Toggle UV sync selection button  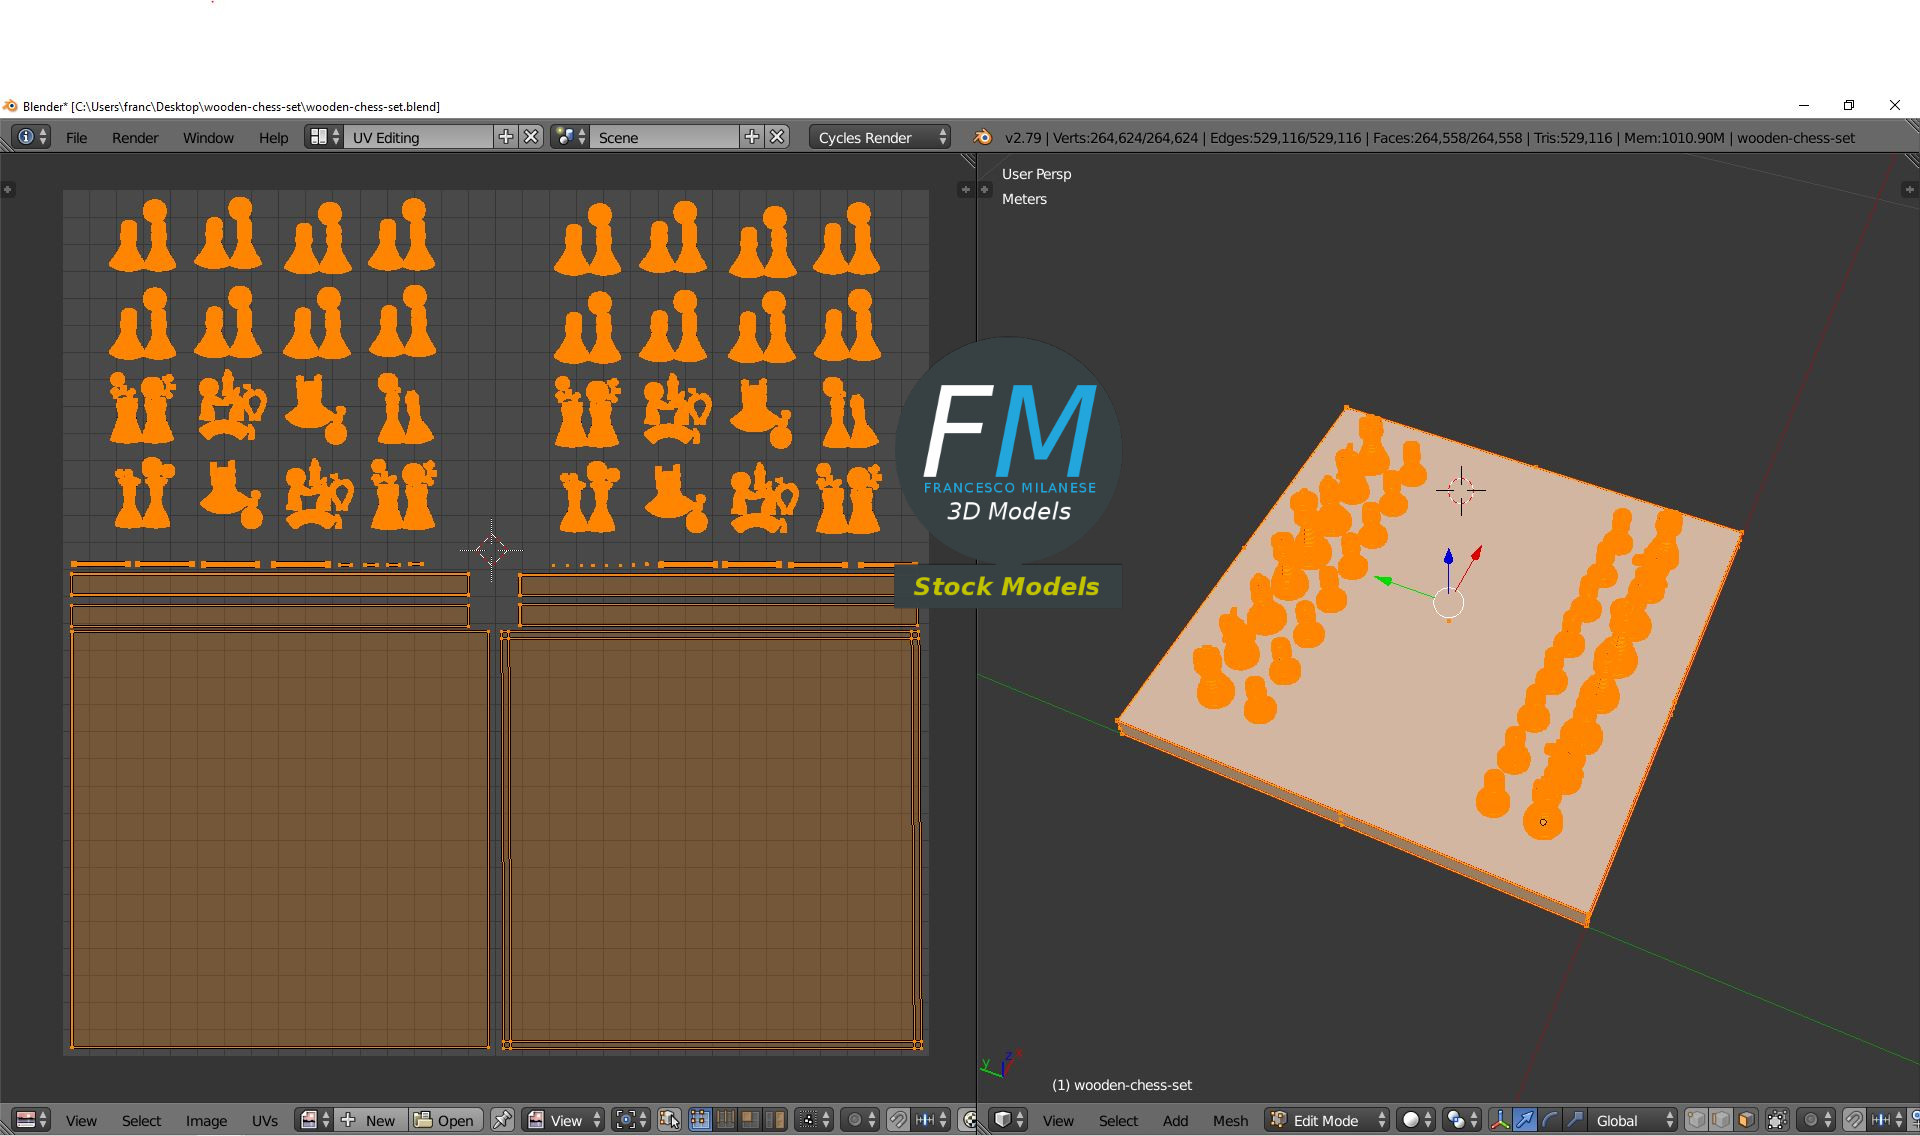(x=669, y=1120)
